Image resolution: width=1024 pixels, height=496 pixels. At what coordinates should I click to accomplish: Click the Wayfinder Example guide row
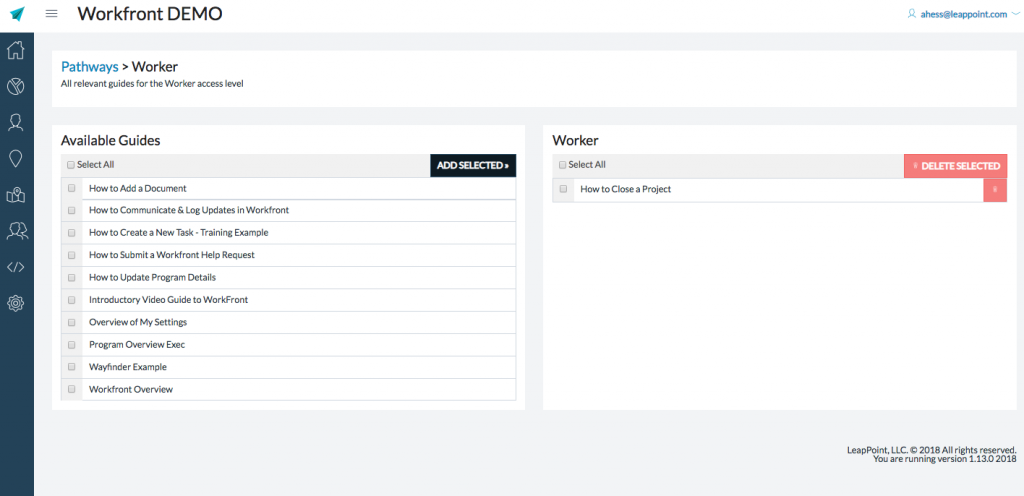(128, 367)
